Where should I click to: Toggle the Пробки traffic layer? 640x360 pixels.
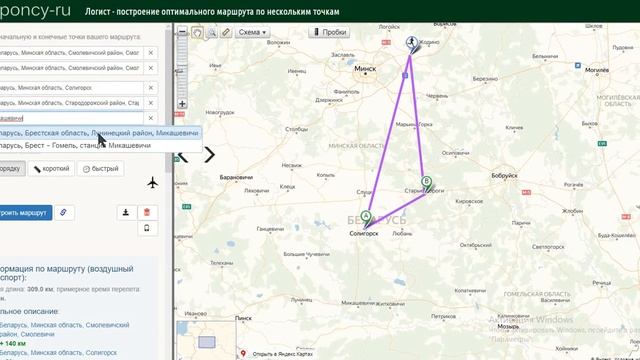tap(329, 32)
